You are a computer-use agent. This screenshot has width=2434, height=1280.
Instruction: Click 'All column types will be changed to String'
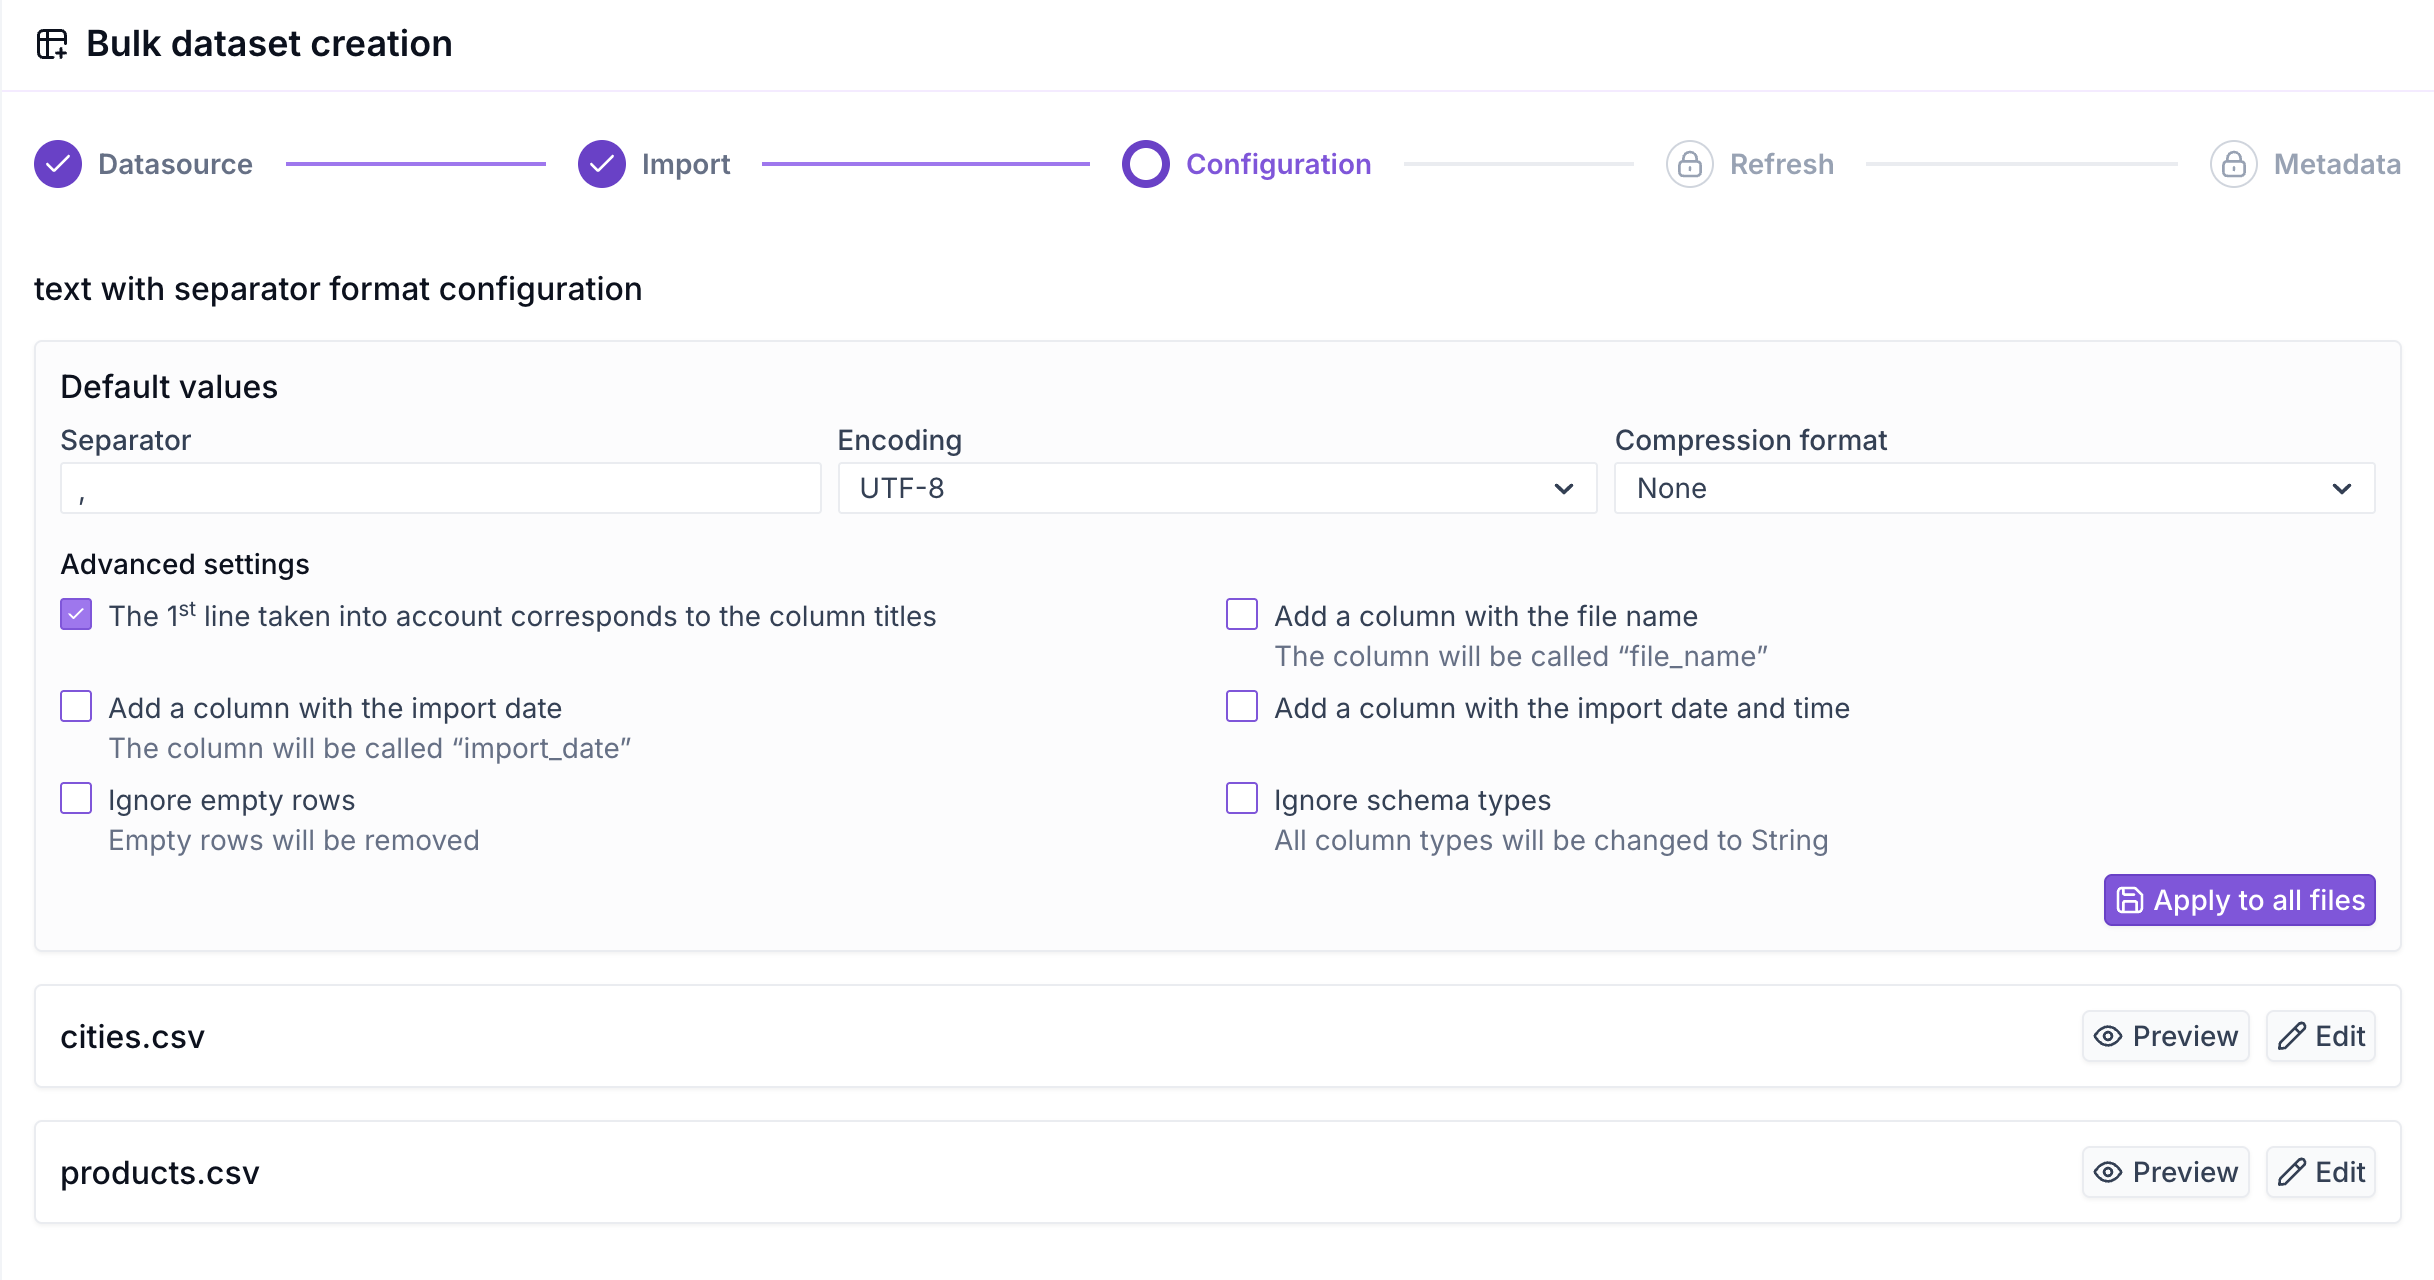click(x=1551, y=840)
